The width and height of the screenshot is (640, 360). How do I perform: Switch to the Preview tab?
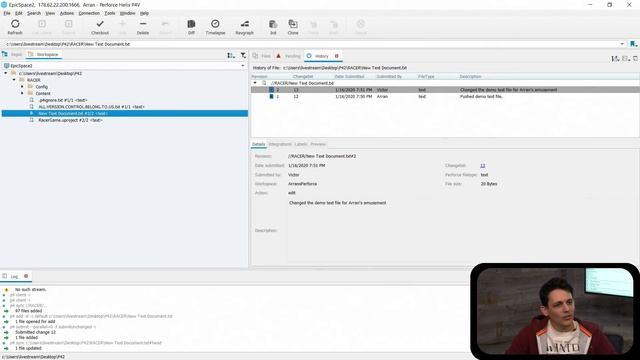point(318,144)
